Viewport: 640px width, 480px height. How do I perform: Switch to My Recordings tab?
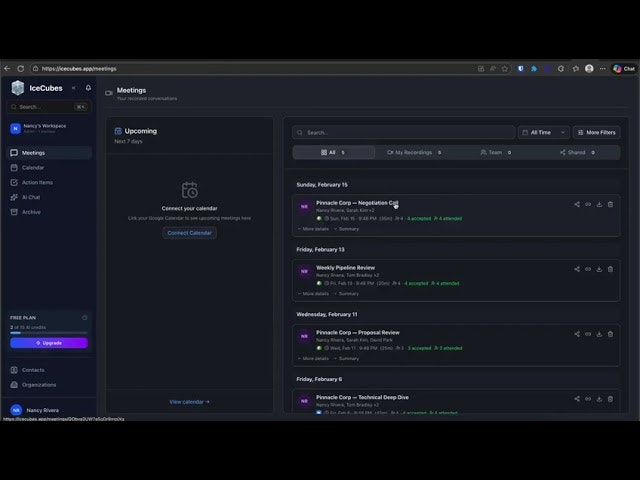(x=414, y=152)
